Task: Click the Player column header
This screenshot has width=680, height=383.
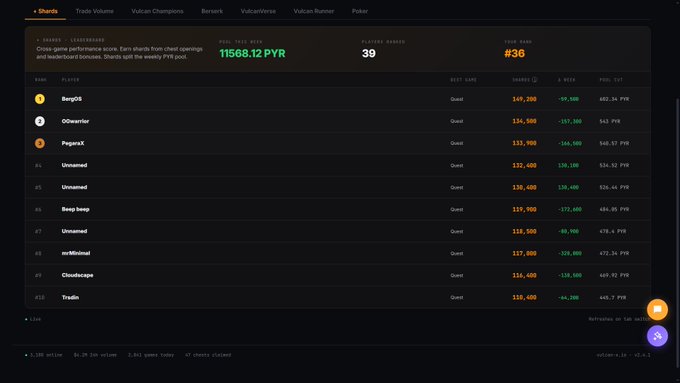Action: click(70, 80)
